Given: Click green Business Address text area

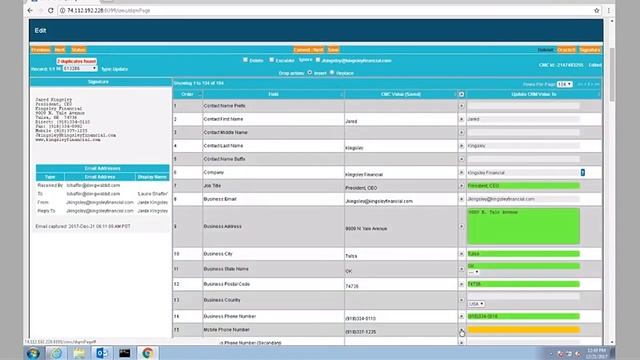Looking at the screenshot, I should pyautogui.click(x=524, y=226).
